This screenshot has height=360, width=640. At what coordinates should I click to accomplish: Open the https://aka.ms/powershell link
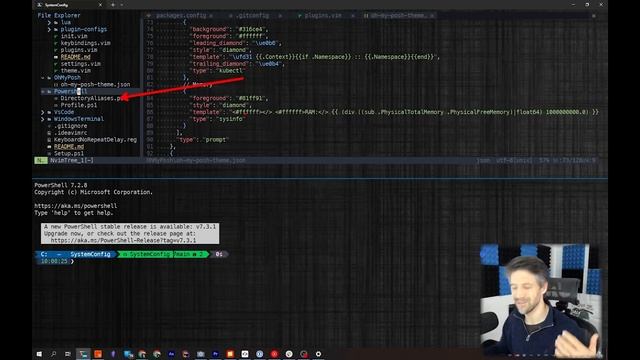[x=76, y=206]
